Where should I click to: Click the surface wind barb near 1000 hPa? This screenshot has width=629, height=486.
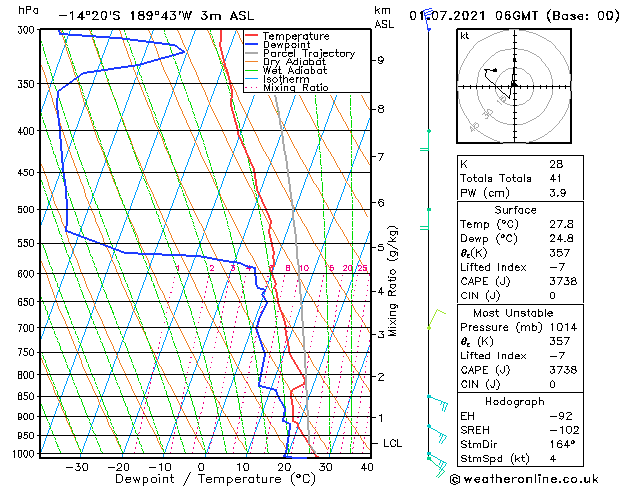(437, 465)
